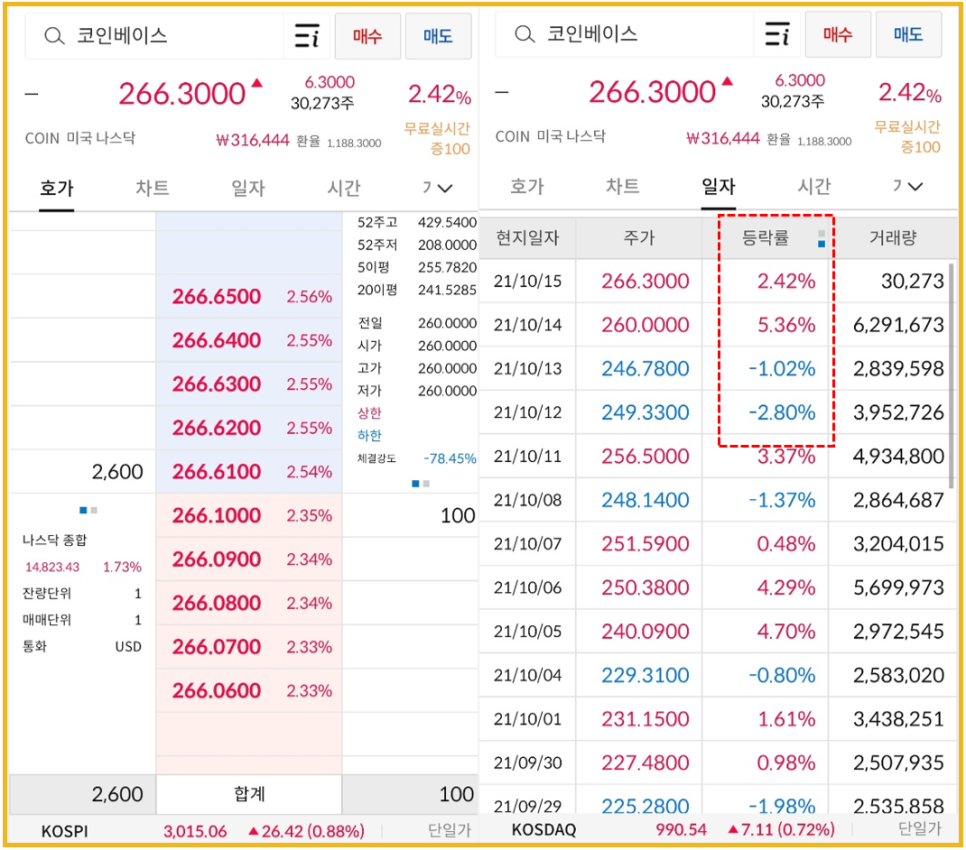Open the 7 dropdown on the right panel

(x=907, y=188)
